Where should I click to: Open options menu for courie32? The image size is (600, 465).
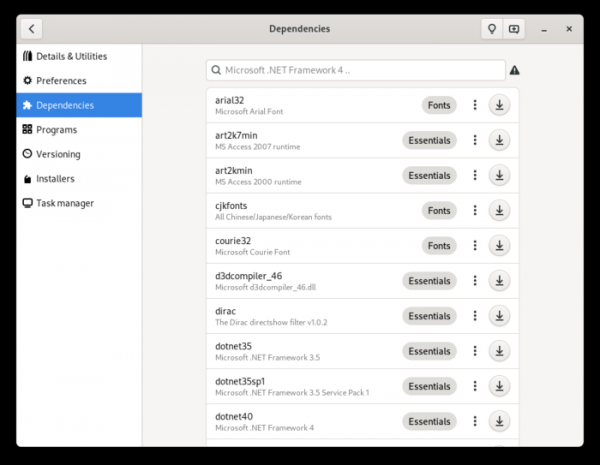[x=474, y=246]
